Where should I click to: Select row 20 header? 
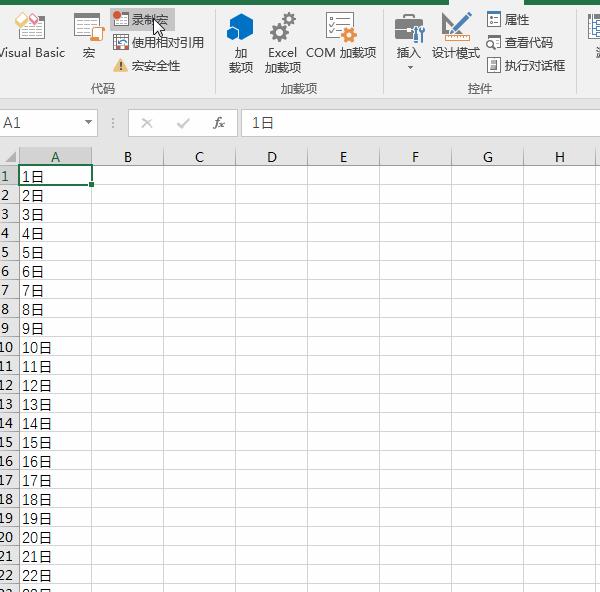tap(8, 537)
